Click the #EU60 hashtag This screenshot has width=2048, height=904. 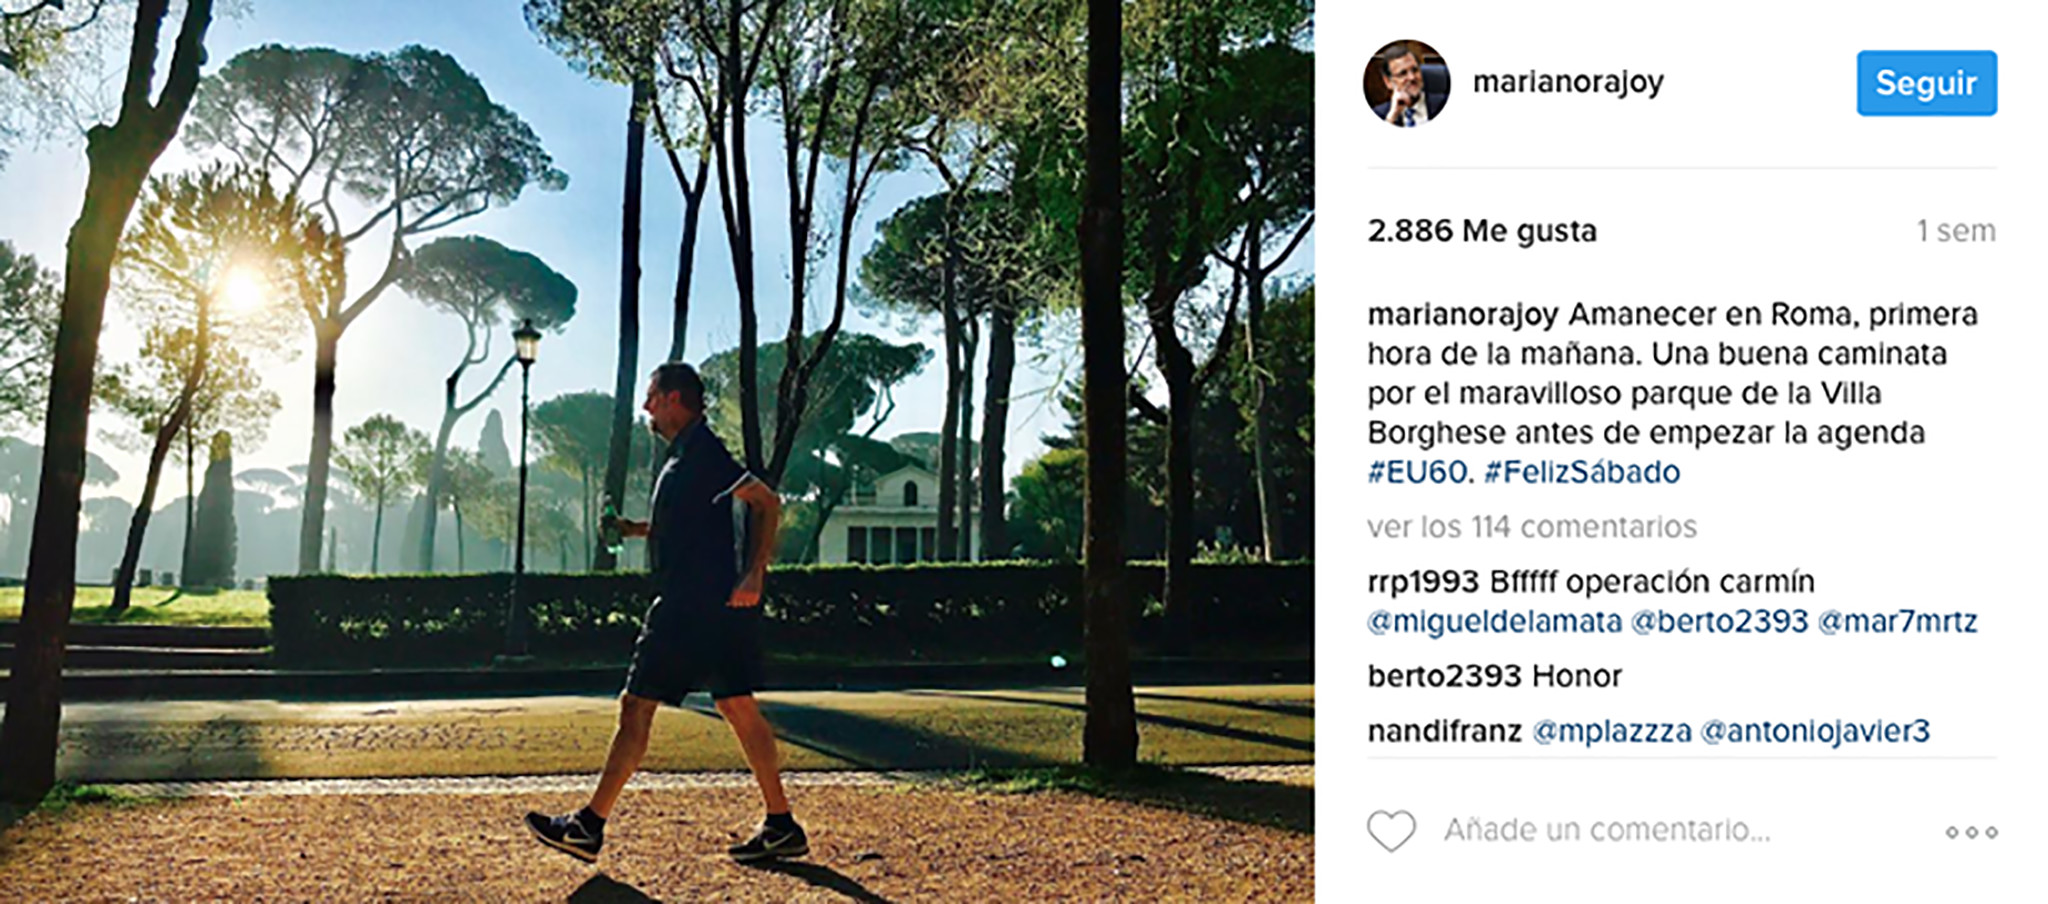pos(1420,472)
